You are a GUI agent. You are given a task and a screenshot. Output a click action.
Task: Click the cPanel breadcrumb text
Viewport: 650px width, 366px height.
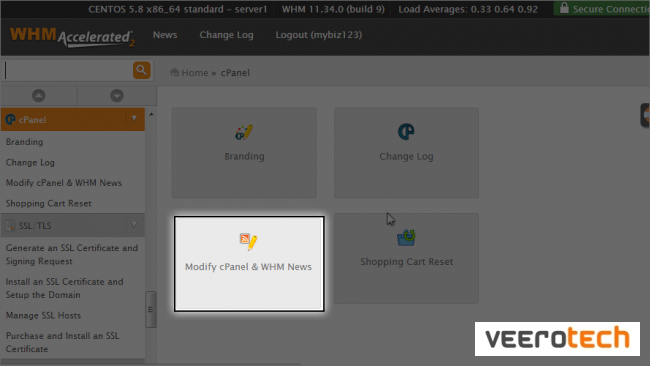[x=235, y=73]
